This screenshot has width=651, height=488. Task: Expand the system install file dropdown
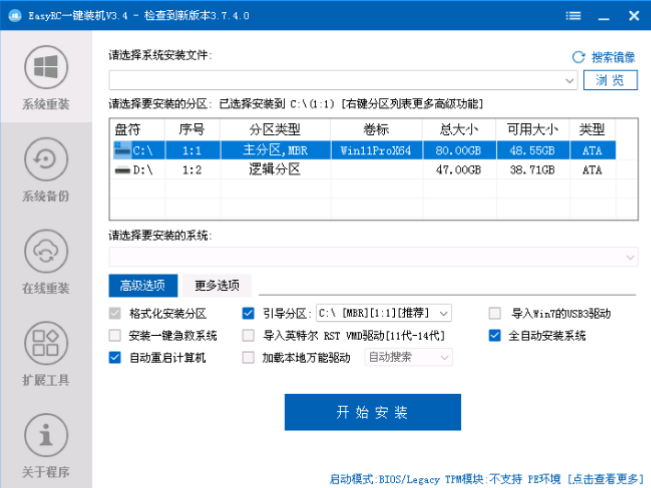click(570, 80)
